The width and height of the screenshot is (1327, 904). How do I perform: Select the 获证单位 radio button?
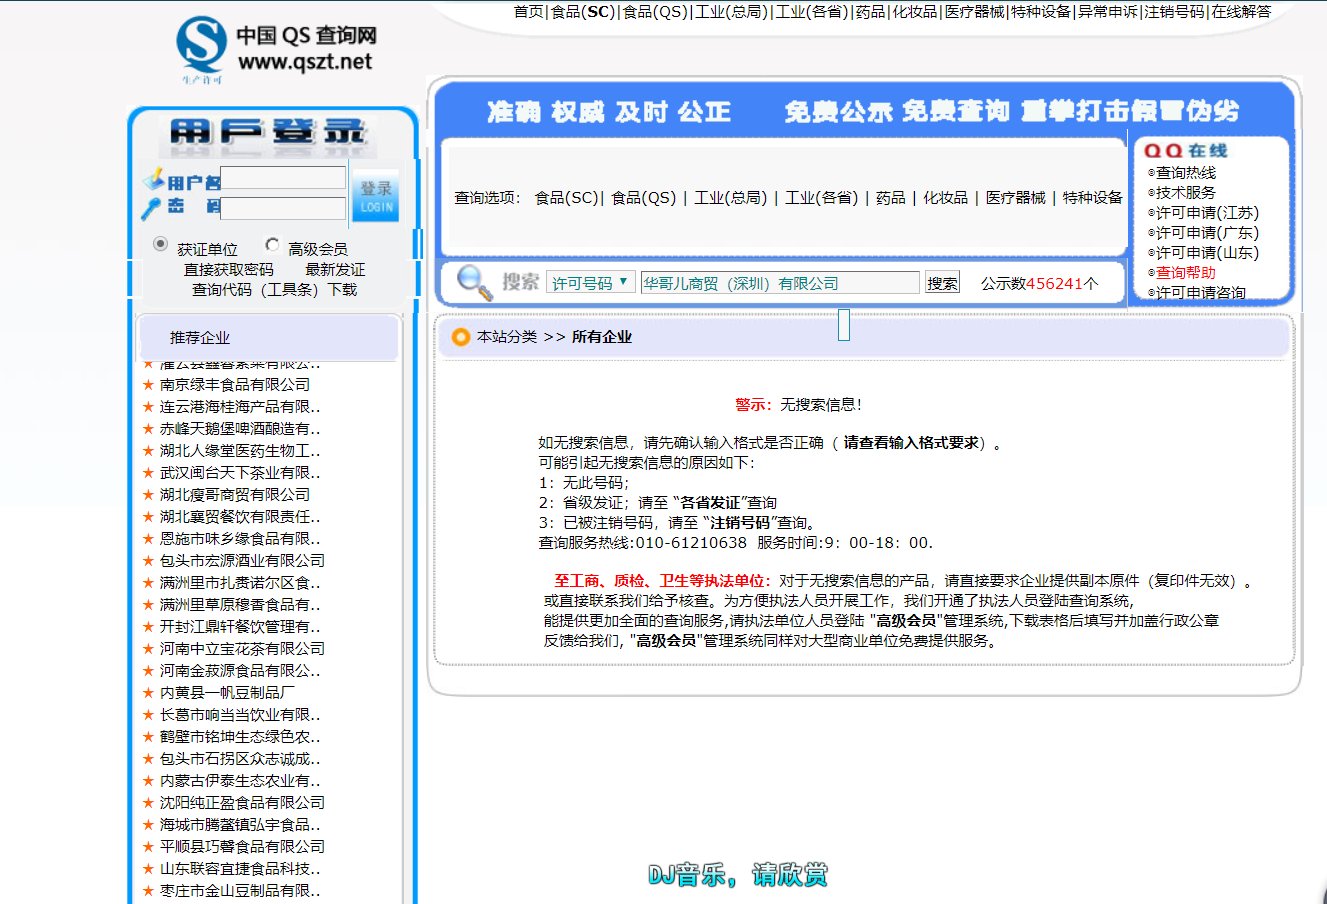pos(161,245)
